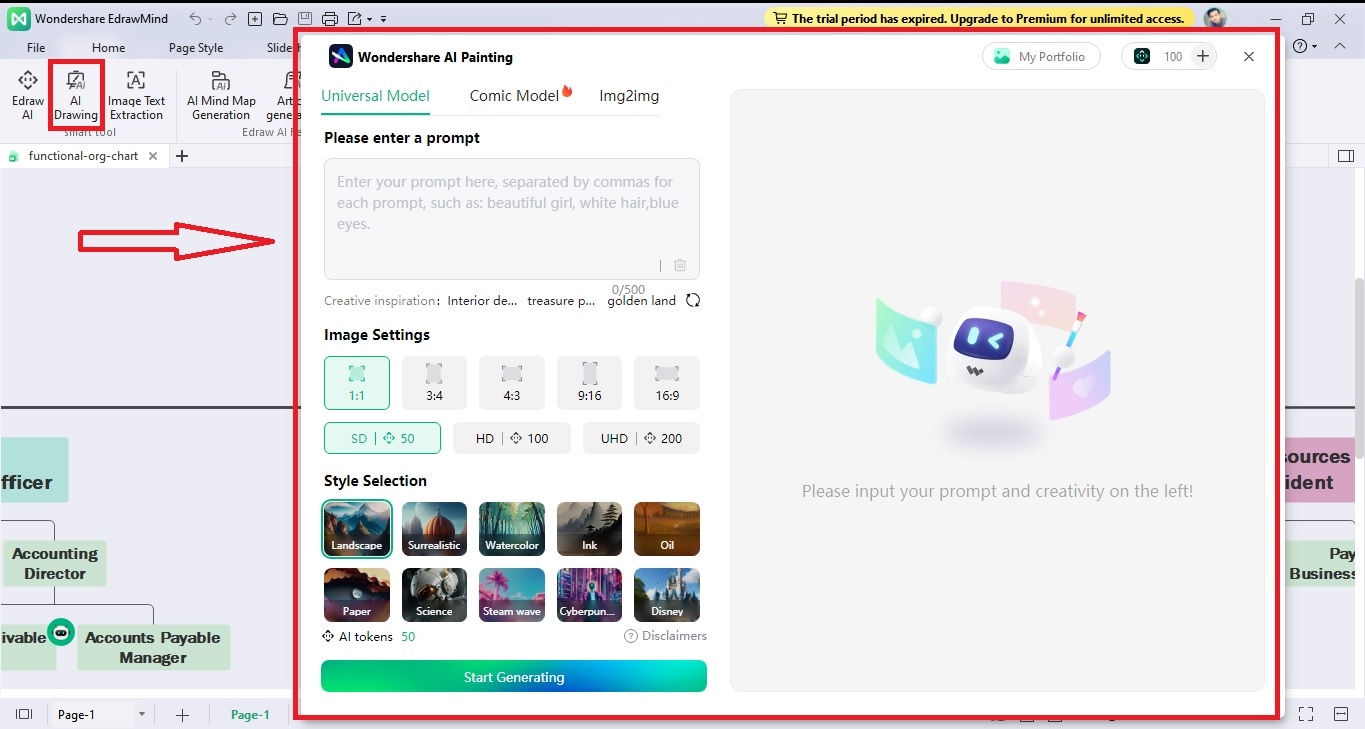This screenshot has width=1365, height=729.
Task: Switch to the Page Style tab
Action: point(196,47)
